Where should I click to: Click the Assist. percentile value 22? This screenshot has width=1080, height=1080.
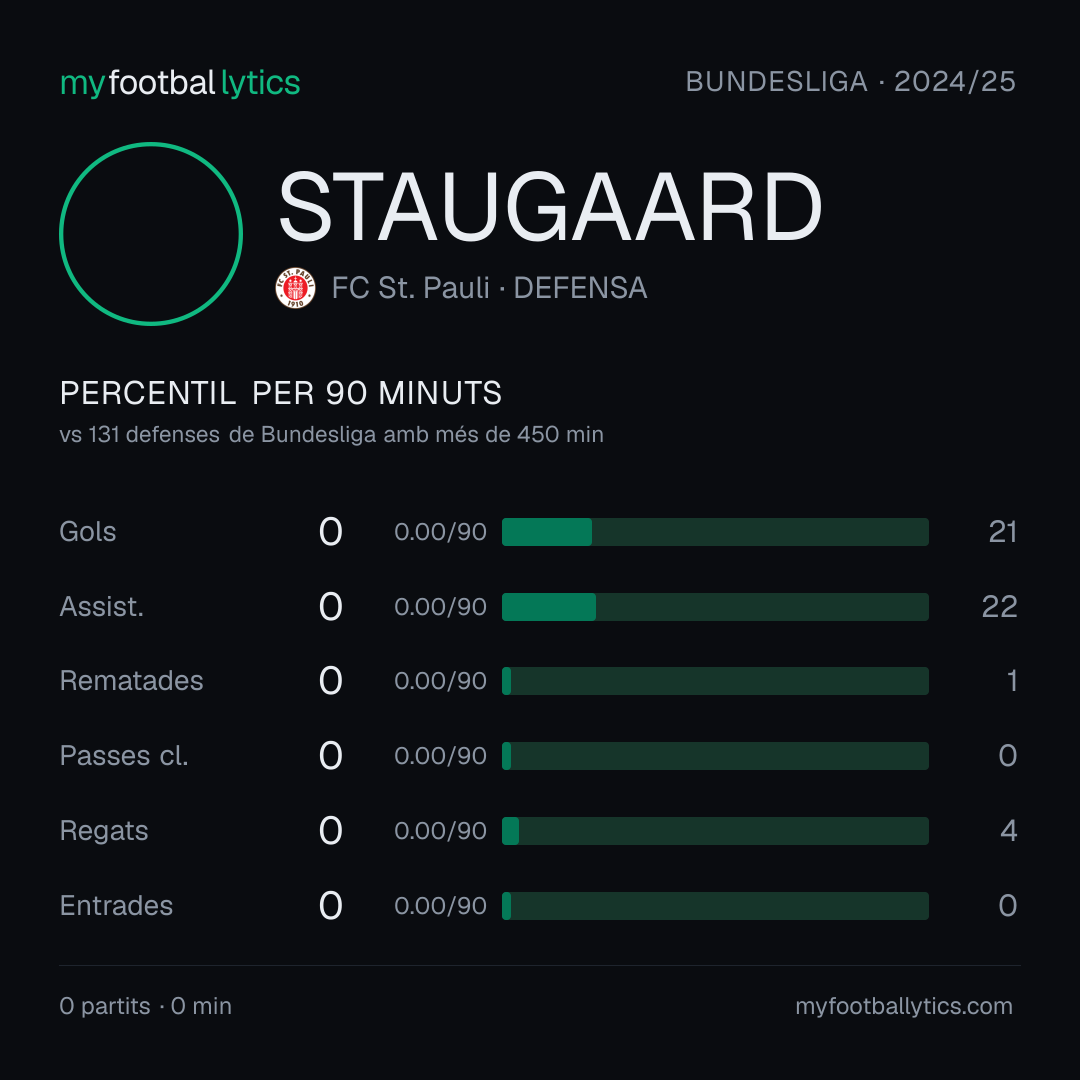click(999, 607)
